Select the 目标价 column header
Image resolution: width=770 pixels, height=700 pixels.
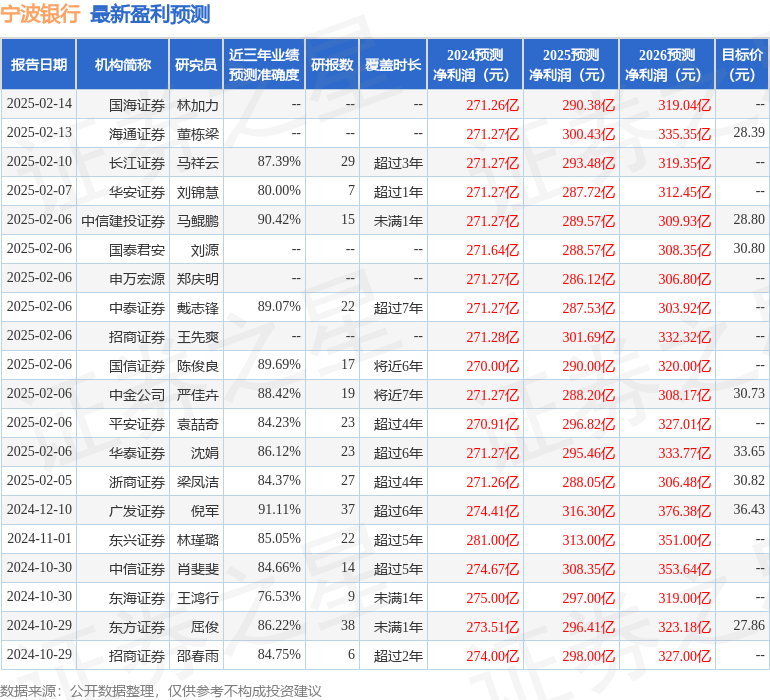point(742,64)
